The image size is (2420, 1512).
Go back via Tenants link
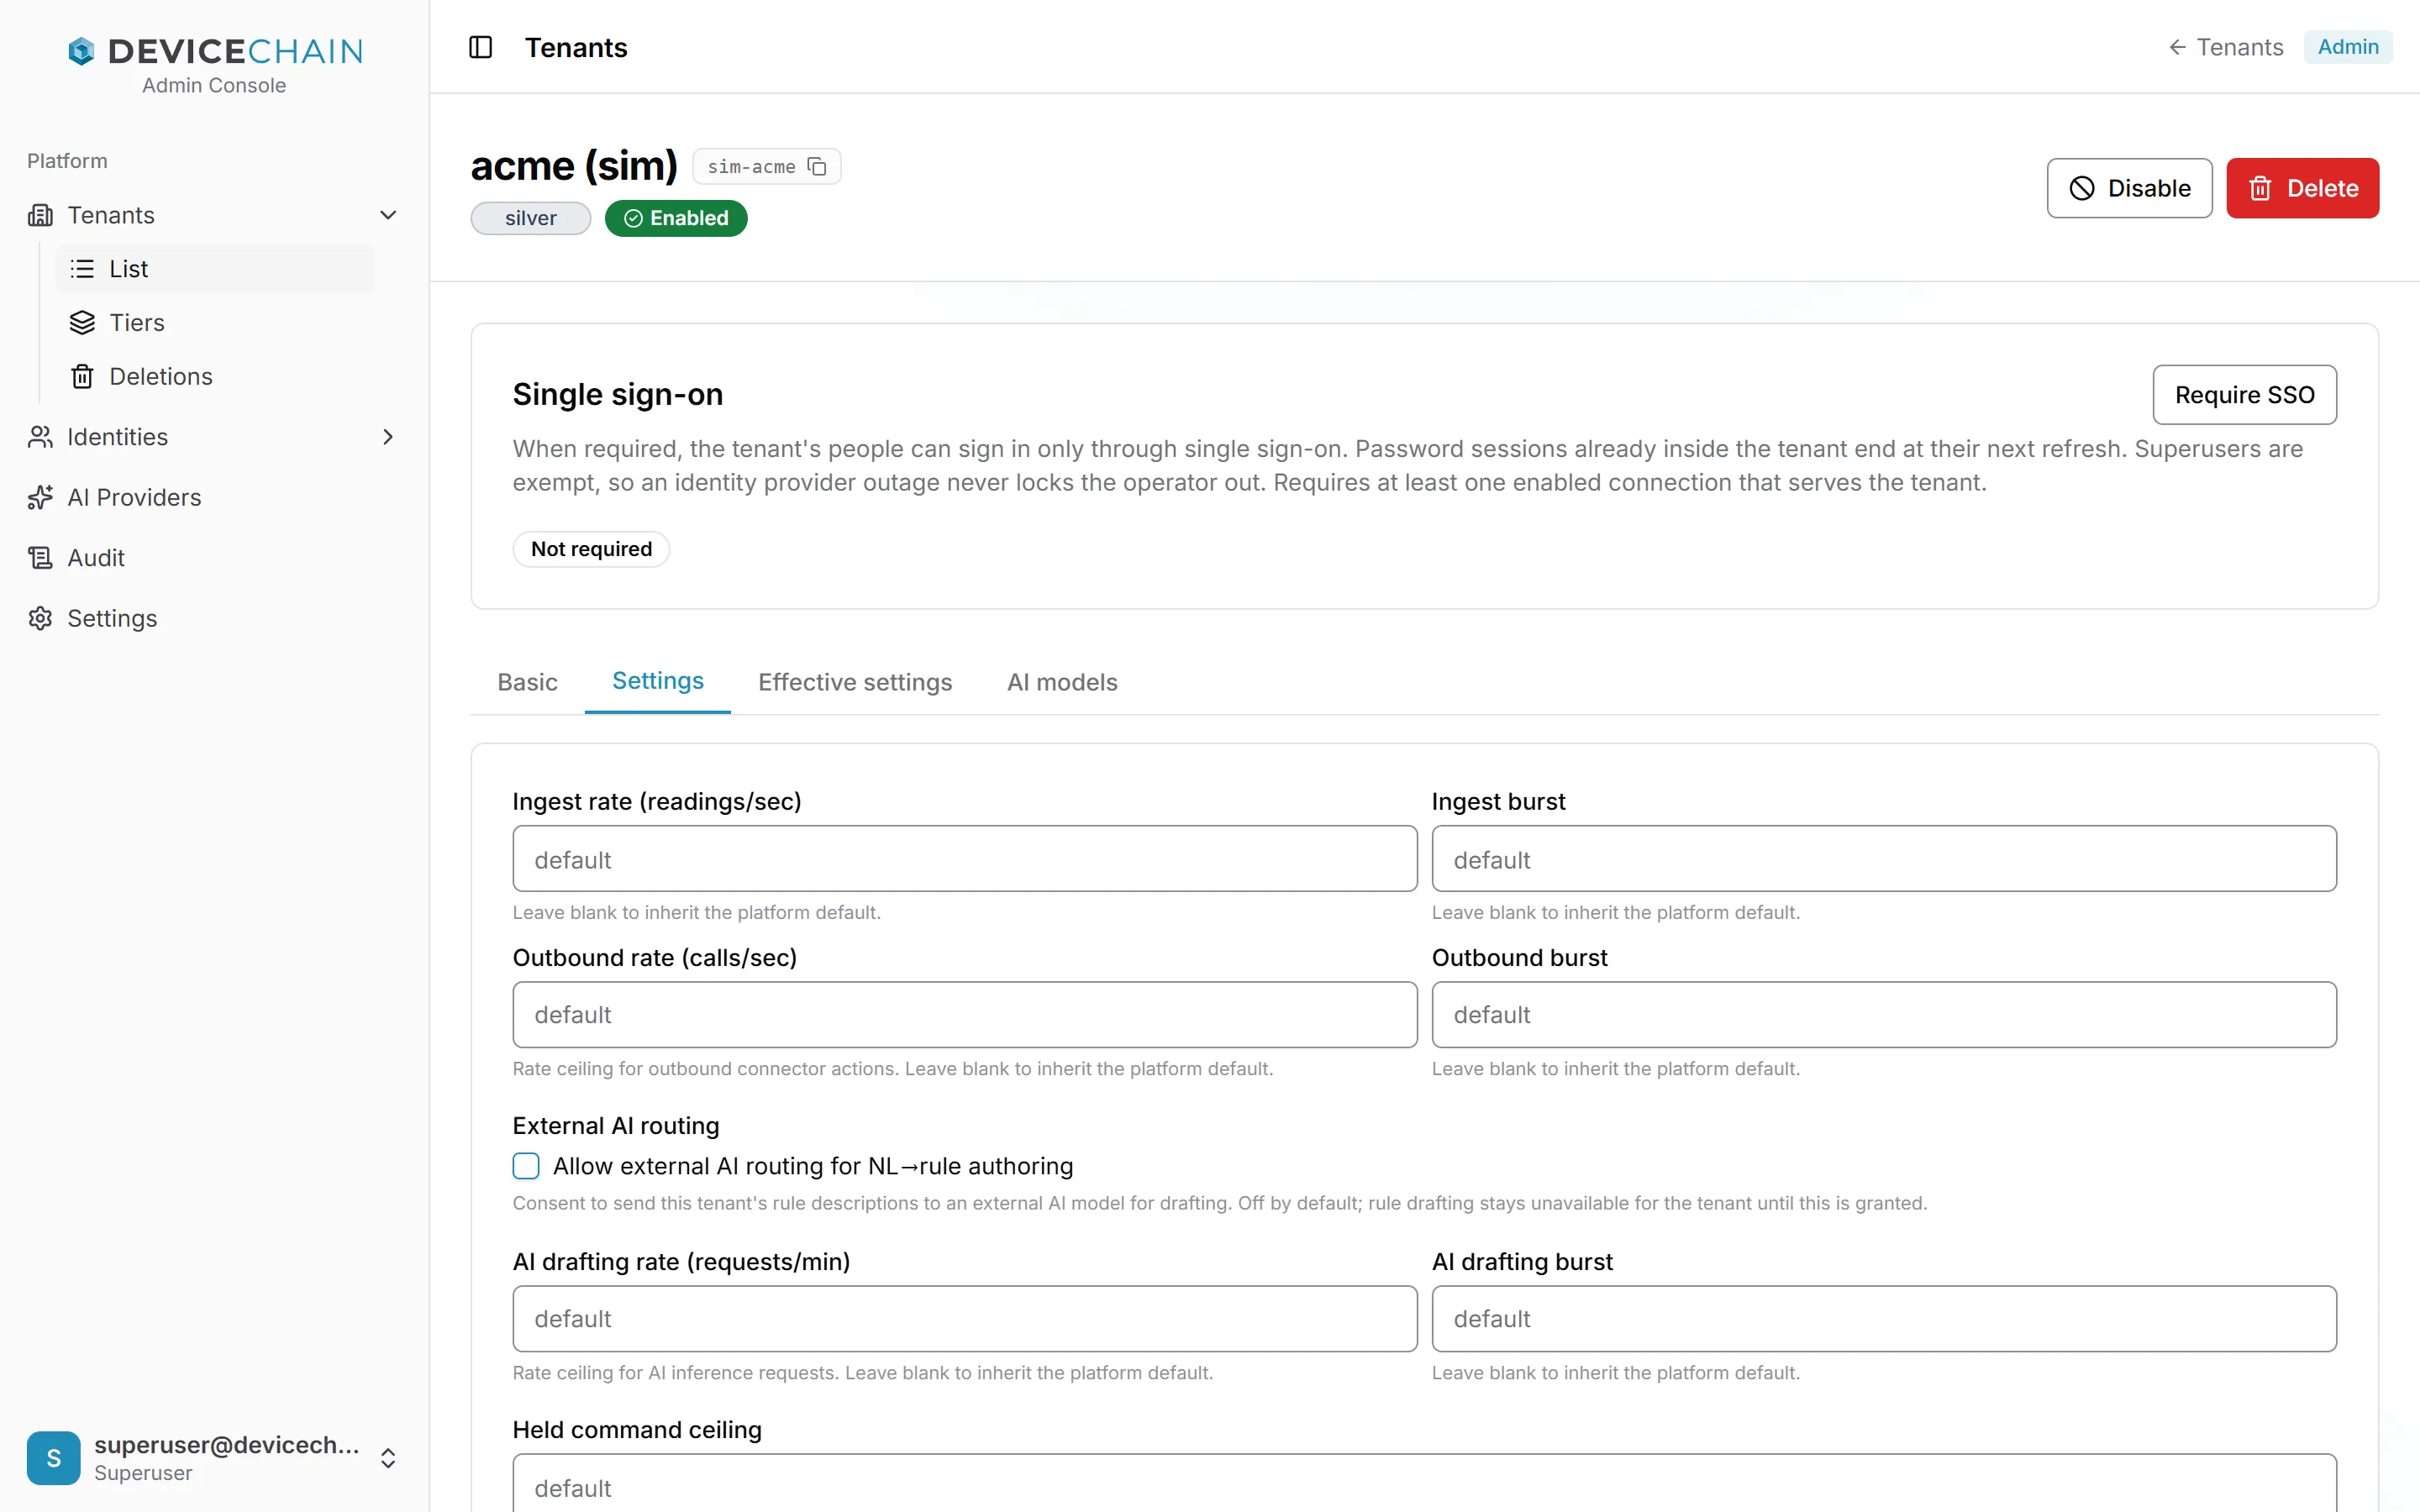[x=2226, y=47]
